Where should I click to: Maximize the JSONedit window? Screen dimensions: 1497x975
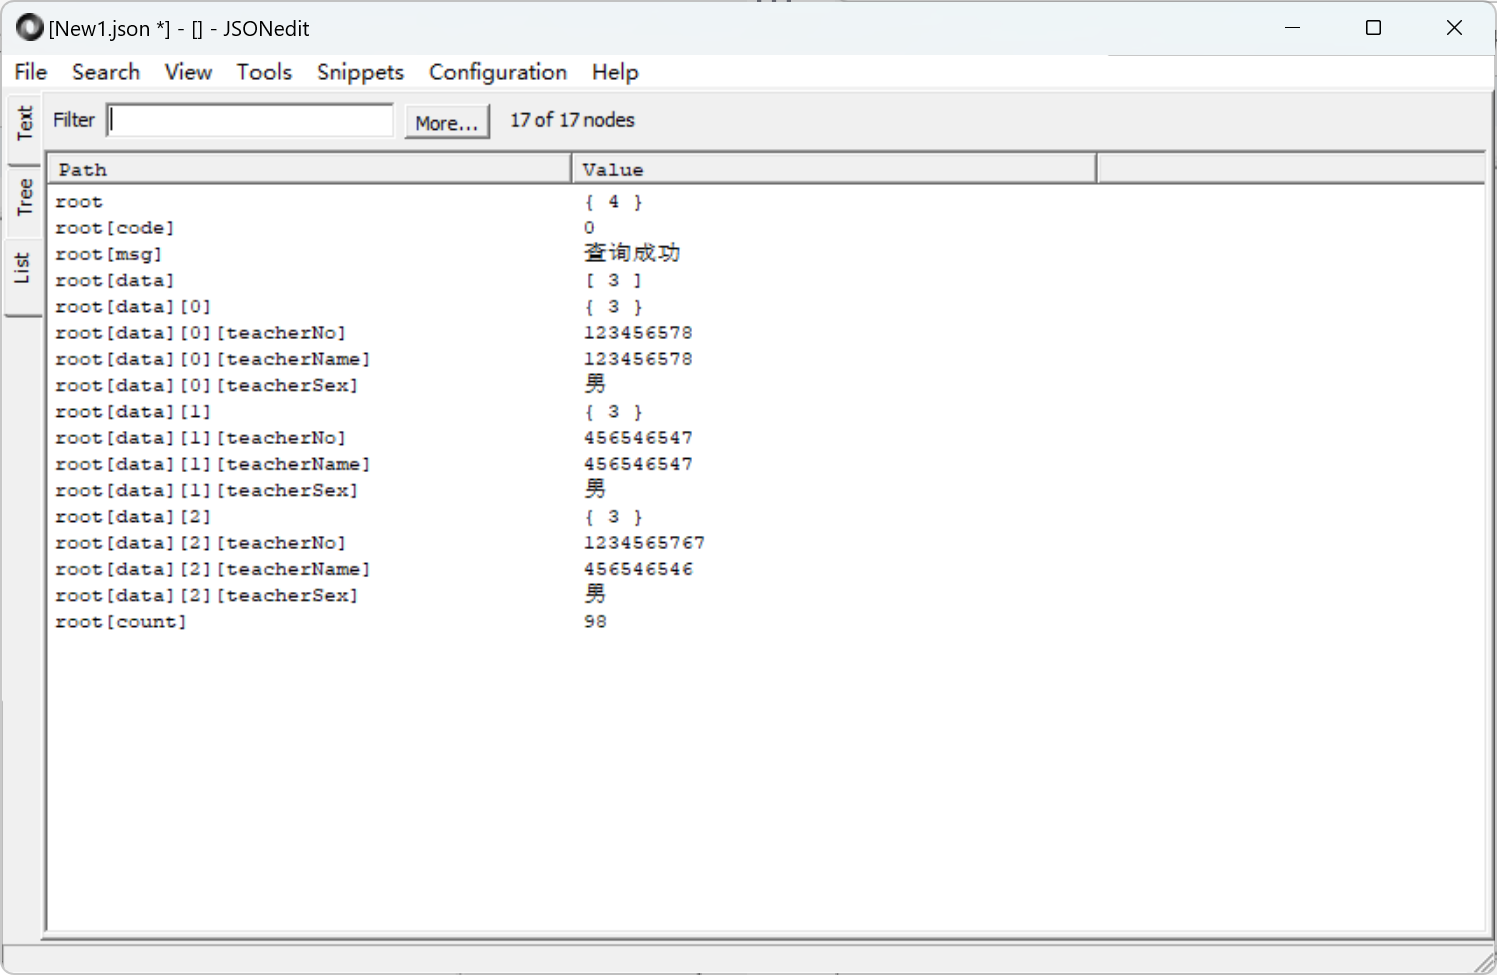(x=1373, y=28)
